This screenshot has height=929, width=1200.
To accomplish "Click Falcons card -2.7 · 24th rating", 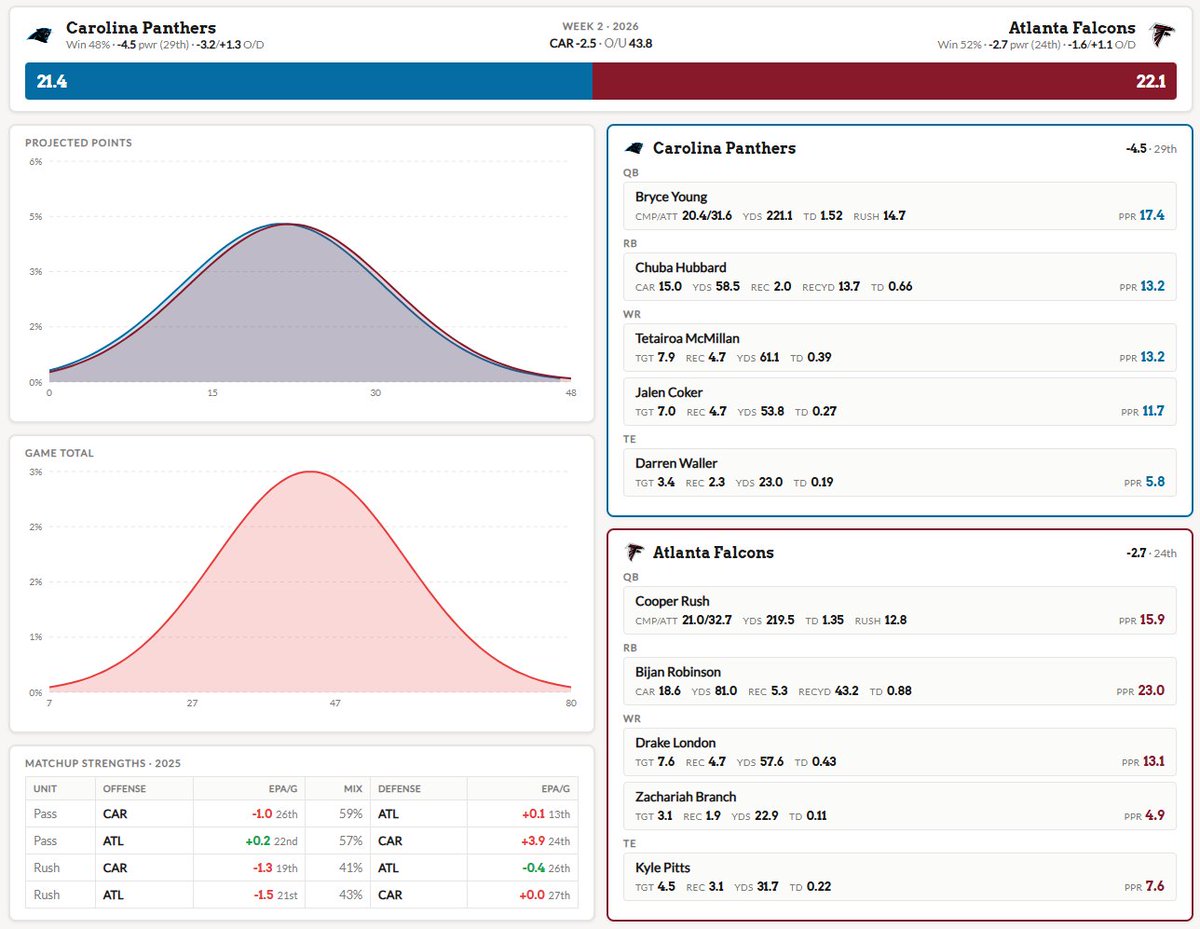I will 1151,552.
